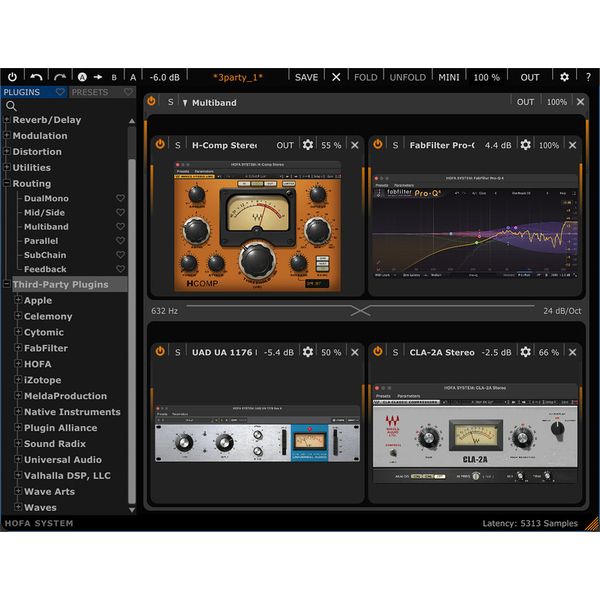Image resolution: width=600 pixels, height=600 pixels.
Task: Toggle H-Comp Stereo power
Action: point(160,145)
